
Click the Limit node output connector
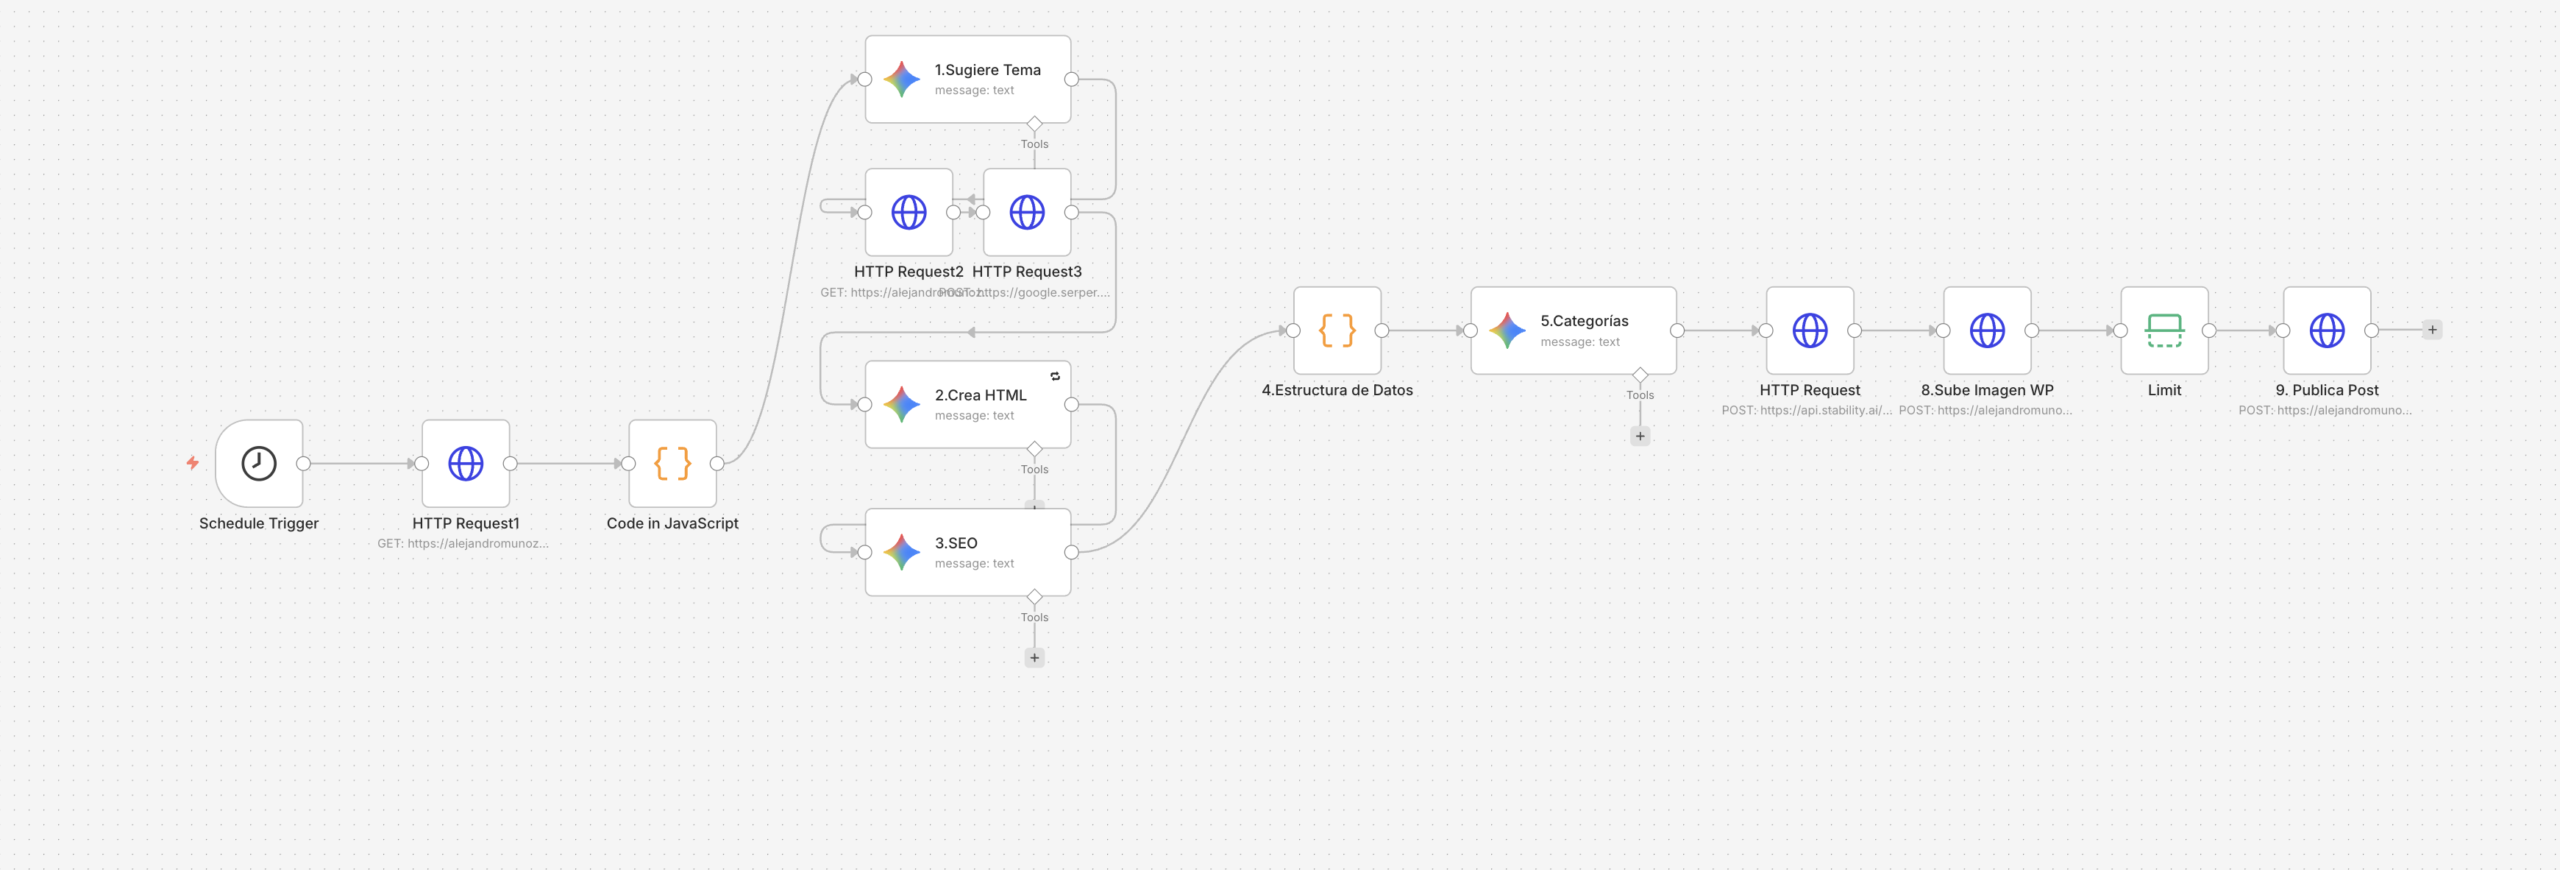(2209, 330)
